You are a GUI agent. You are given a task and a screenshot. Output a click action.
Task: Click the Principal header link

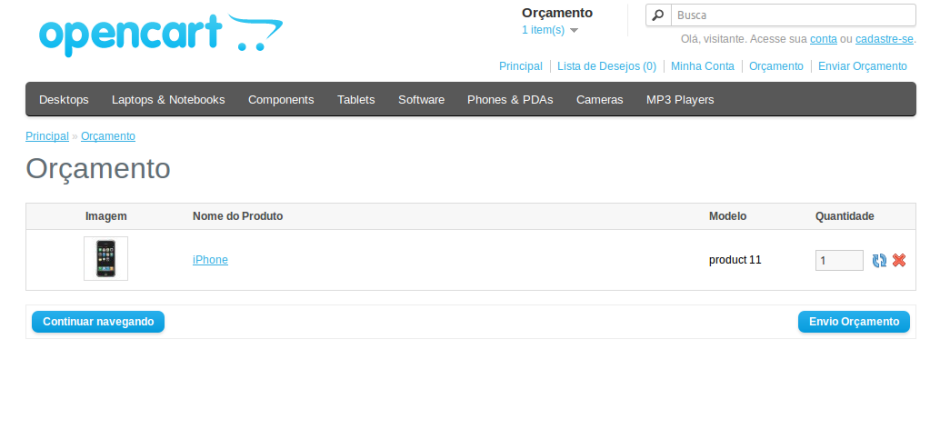click(x=521, y=67)
